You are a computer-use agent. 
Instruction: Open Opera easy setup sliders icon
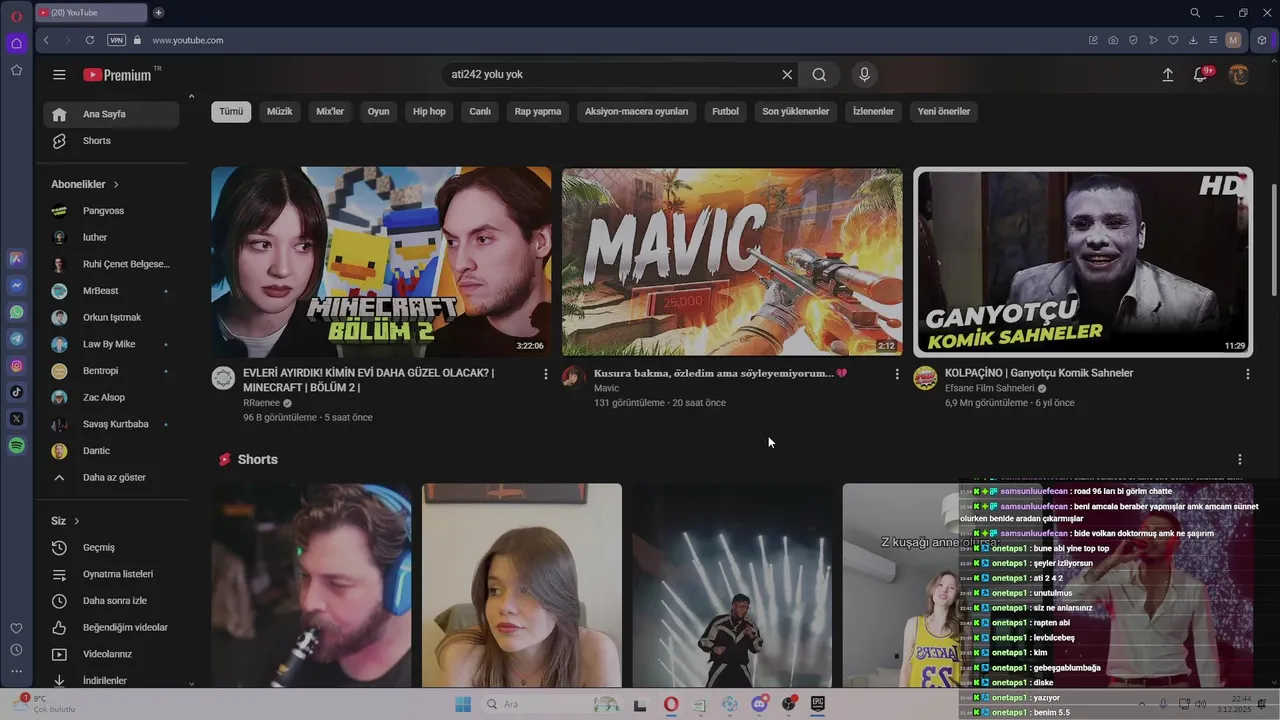pos(1213,40)
